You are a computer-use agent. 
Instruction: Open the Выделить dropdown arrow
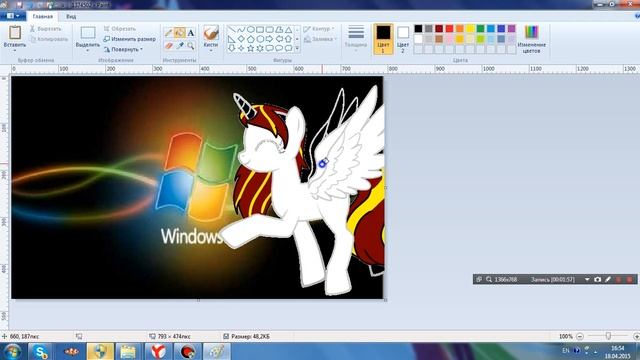(88, 51)
